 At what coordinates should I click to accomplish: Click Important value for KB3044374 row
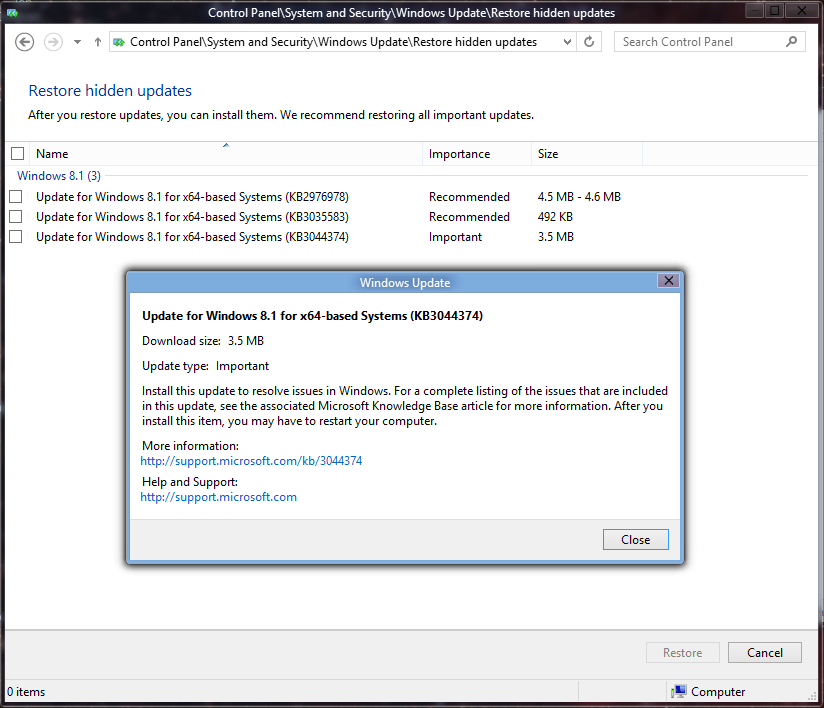[455, 237]
